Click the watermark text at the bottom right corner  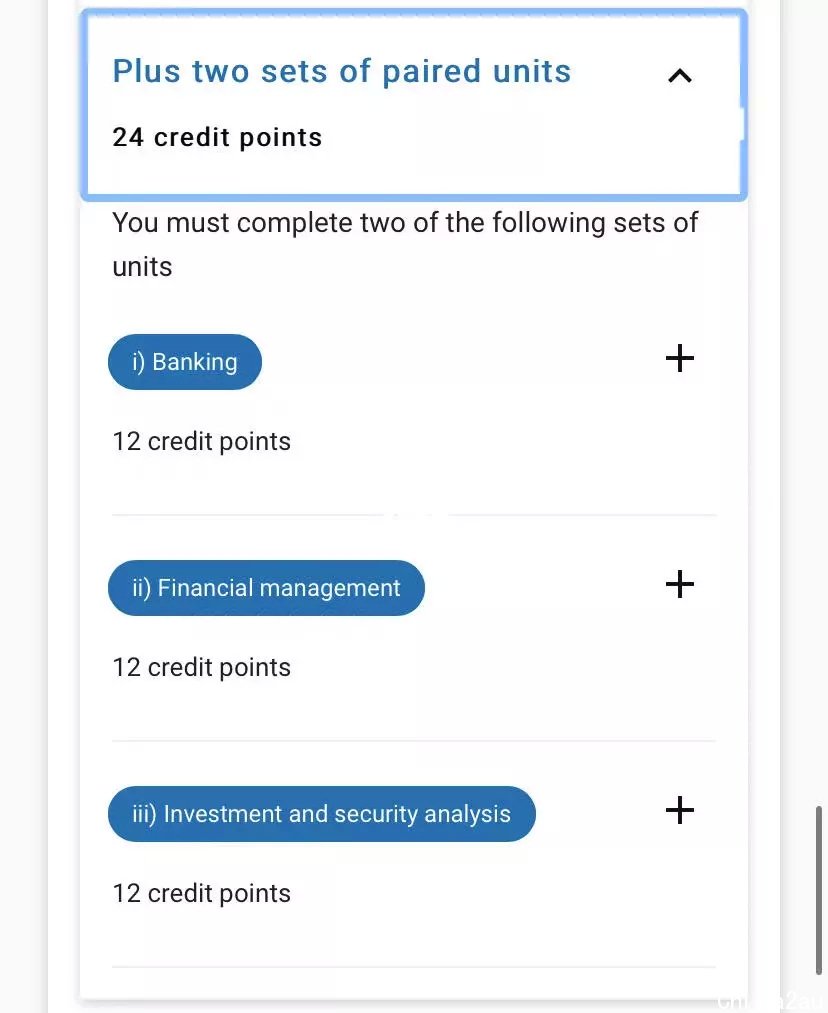pyautogui.click(x=772, y=1001)
